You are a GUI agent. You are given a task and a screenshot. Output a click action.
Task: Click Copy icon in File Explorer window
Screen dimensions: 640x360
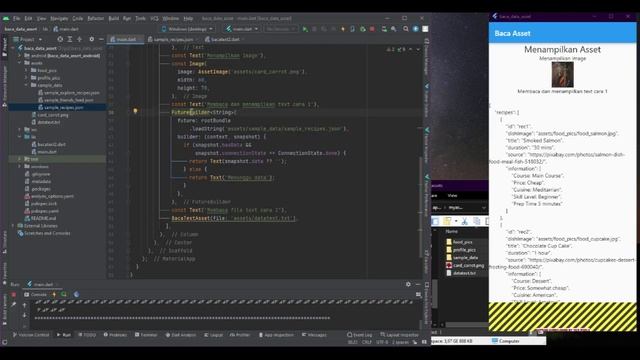click(477, 221)
